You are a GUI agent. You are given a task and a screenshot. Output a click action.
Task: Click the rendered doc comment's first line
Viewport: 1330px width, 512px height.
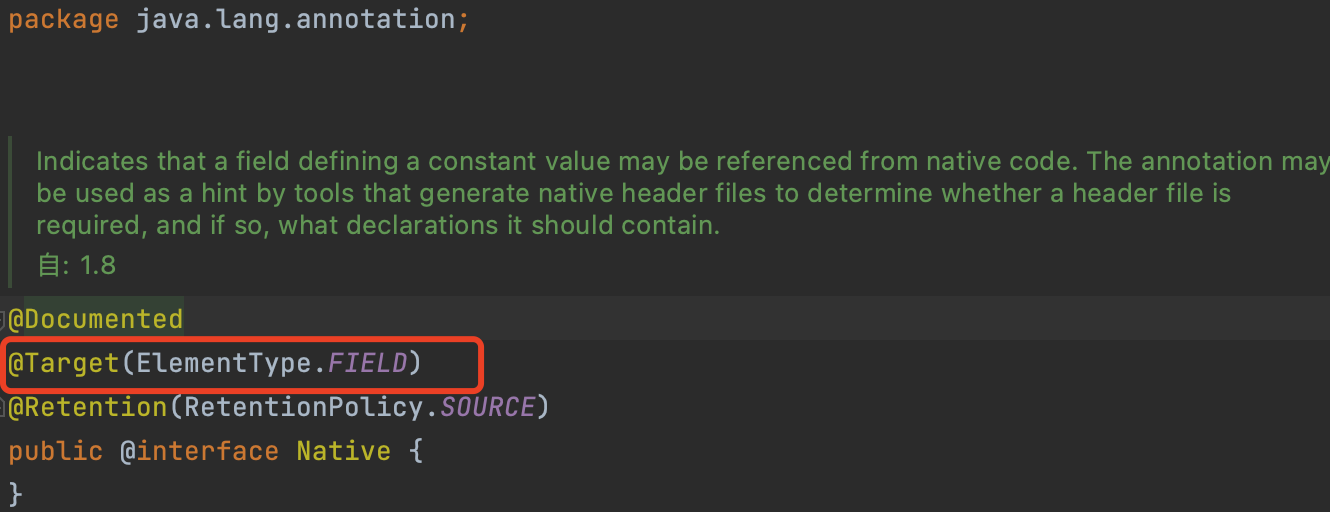(x=683, y=161)
